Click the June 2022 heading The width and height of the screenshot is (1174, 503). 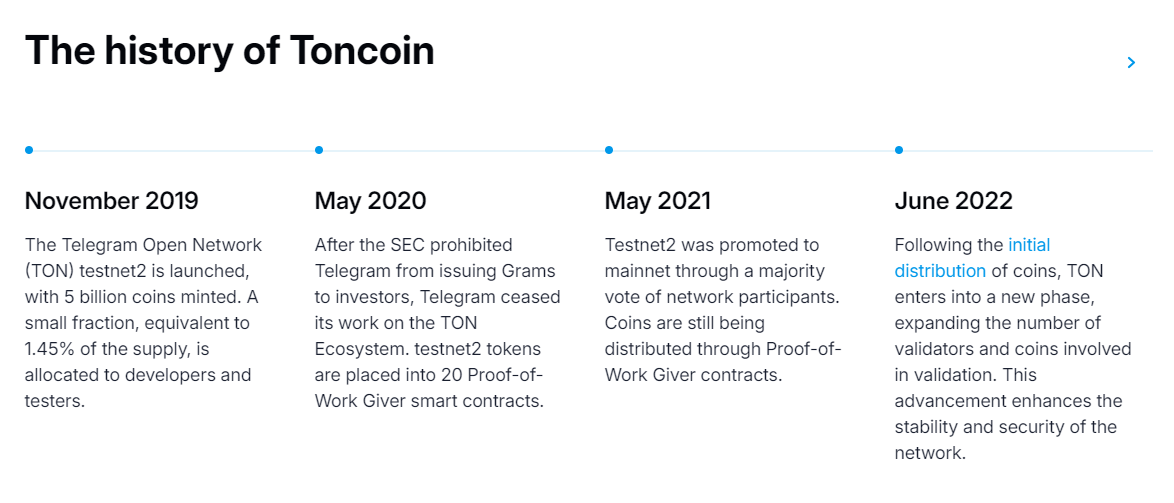(954, 201)
